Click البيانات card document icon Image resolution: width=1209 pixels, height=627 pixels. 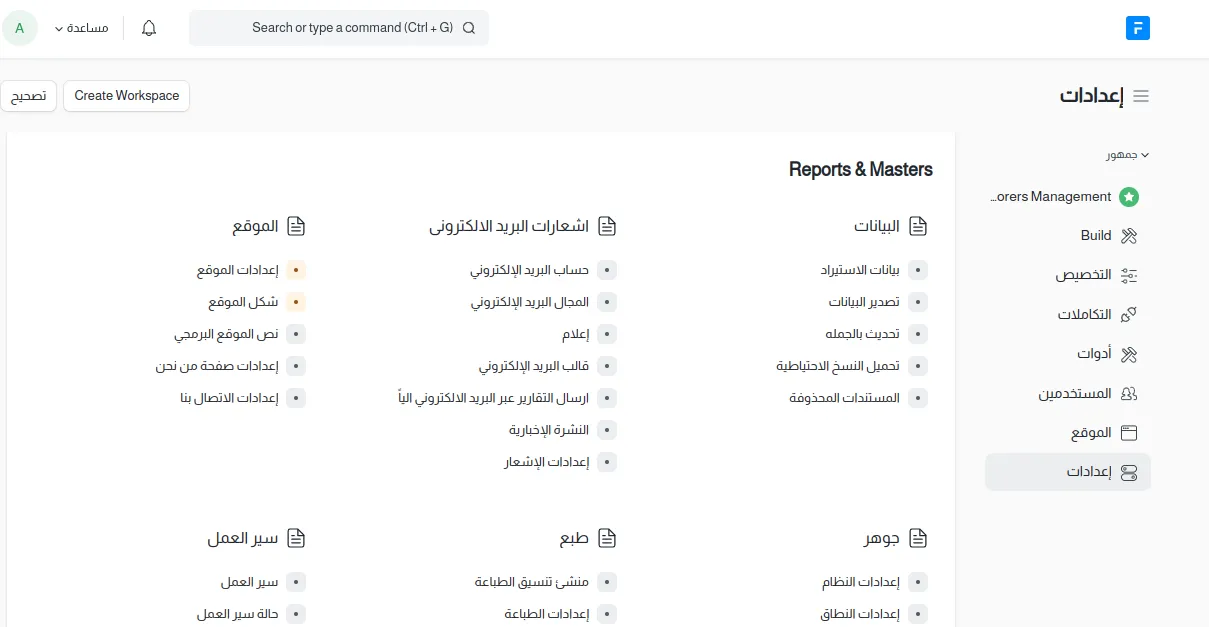918,227
